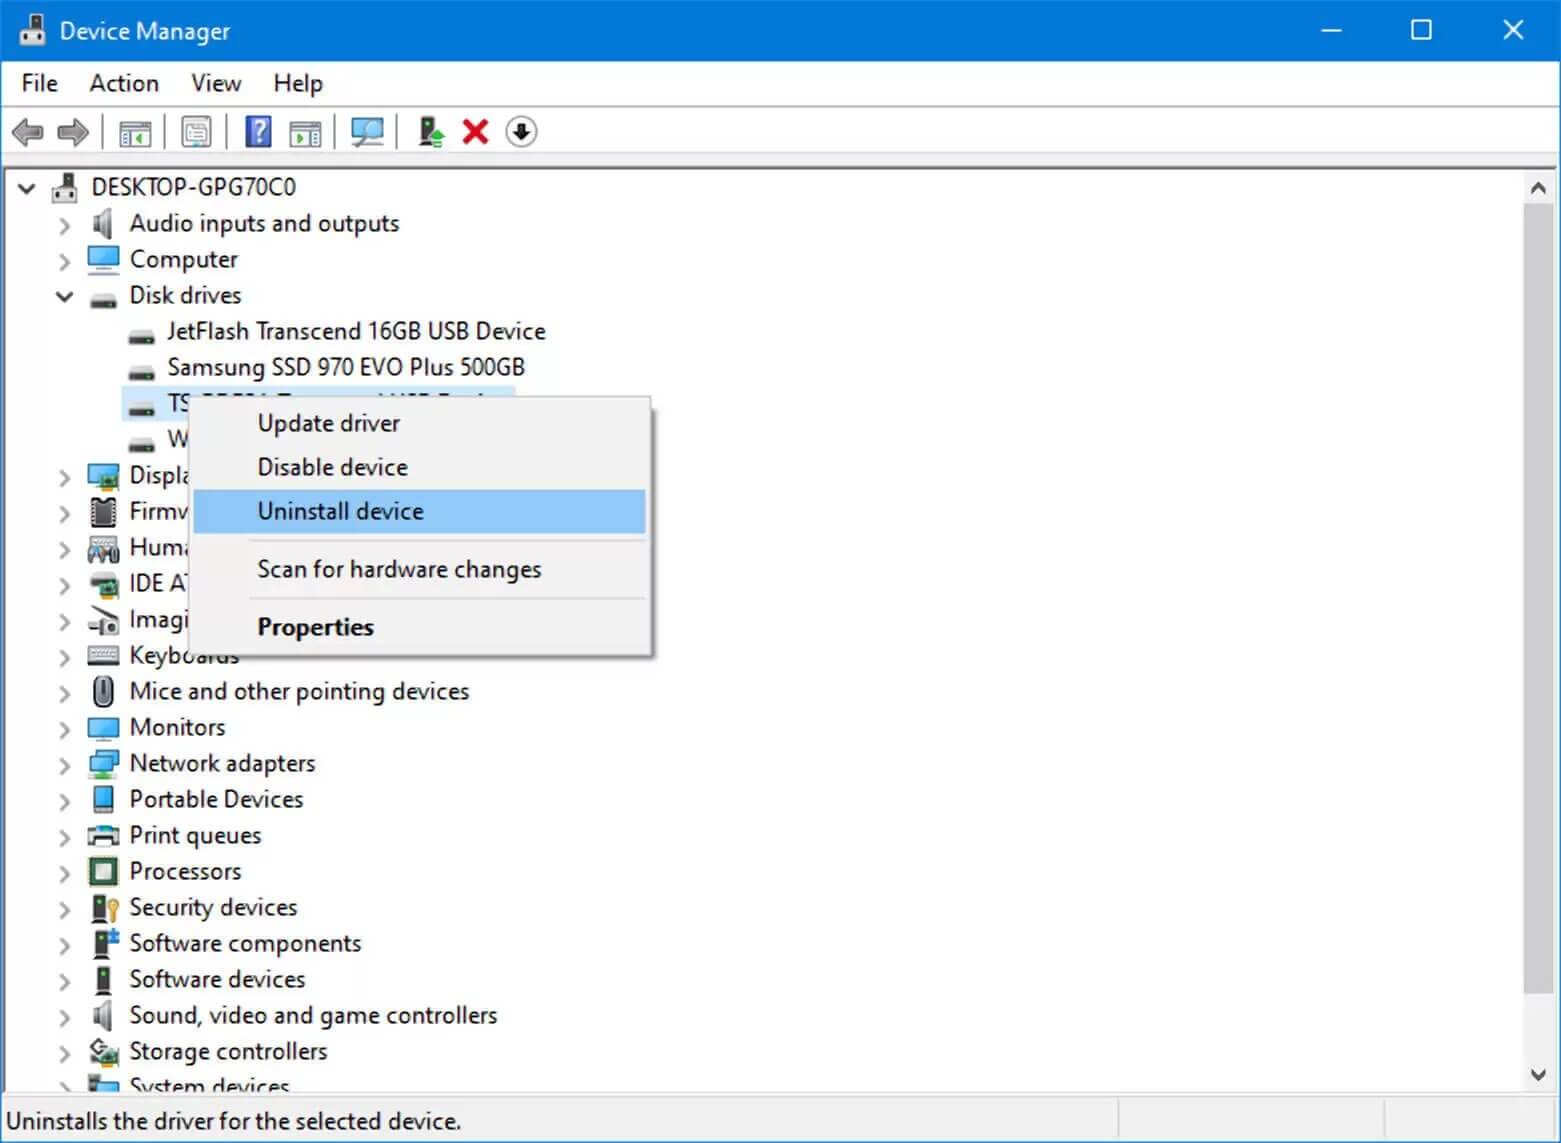Click the down arrow on the vertical scrollbar
1561x1143 pixels.
(x=1538, y=1075)
